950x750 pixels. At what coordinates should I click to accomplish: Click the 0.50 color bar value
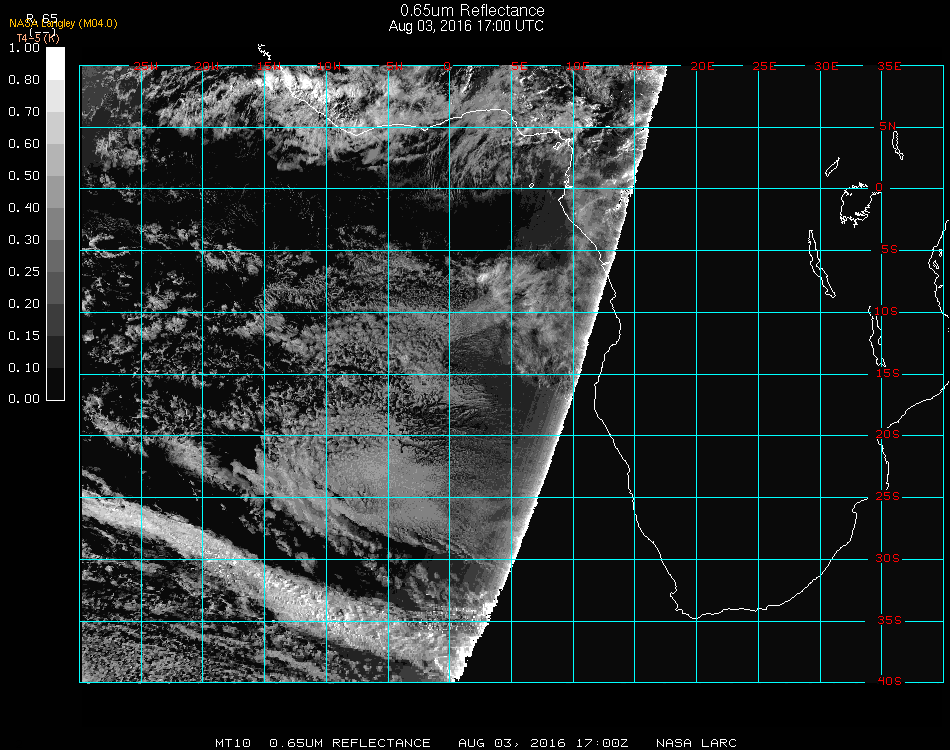(x=24, y=176)
